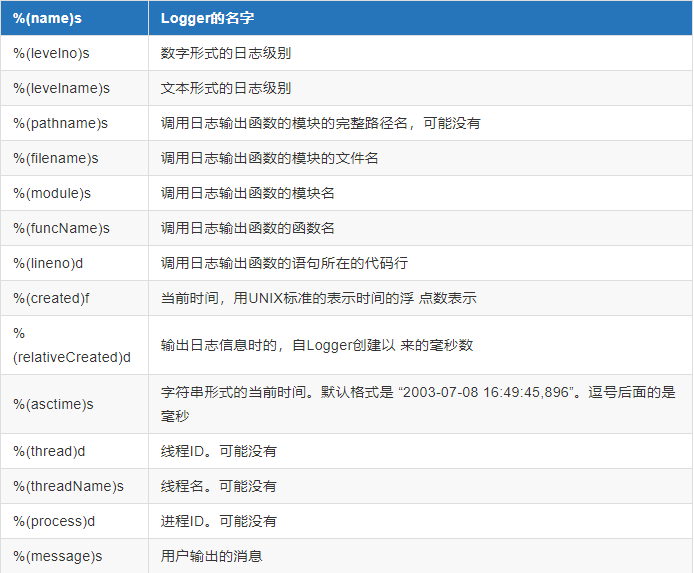Select the '%(lineno)d' cell
The width and height of the screenshot is (694, 573).
[74, 263]
